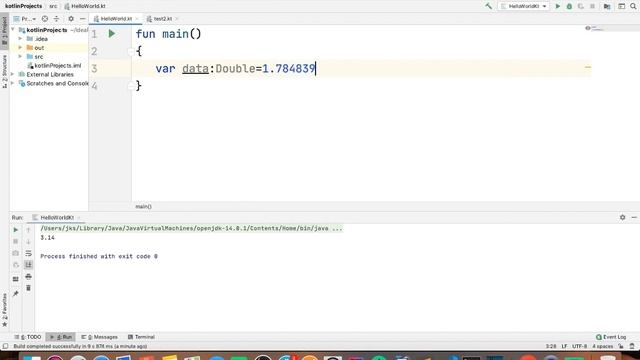640x360 pixels.
Task: Expand External Libraries node
Action: pos(13,75)
